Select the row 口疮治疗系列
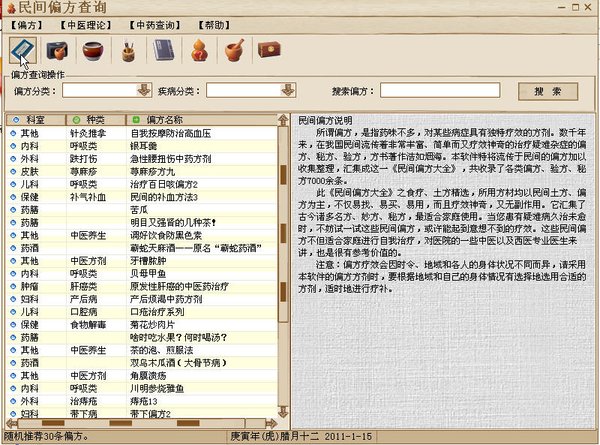This screenshot has width=600, height=445. (142, 312)
